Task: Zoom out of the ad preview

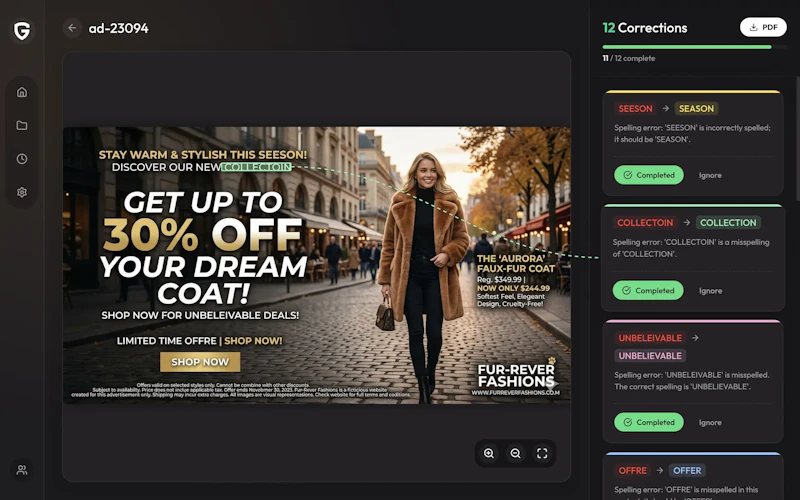Action: coord(515,453)
